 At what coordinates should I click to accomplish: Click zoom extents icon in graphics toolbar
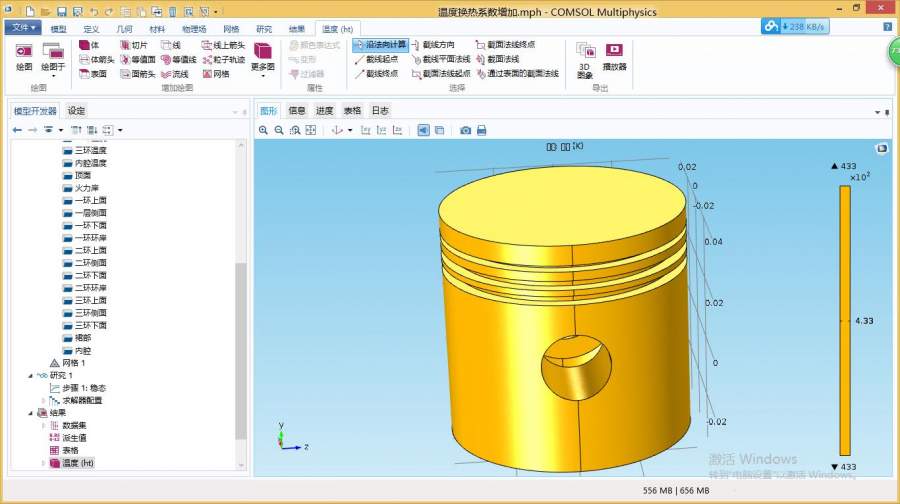311,130
